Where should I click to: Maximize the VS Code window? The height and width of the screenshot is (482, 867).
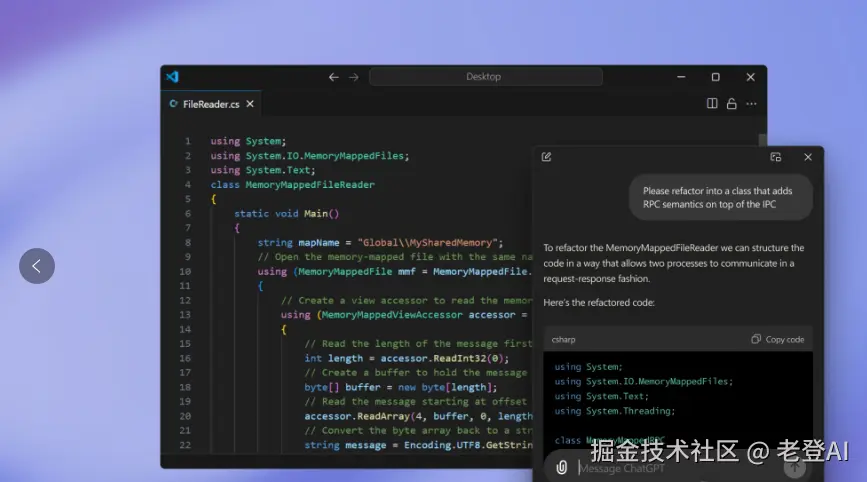(x=715, y=77)
